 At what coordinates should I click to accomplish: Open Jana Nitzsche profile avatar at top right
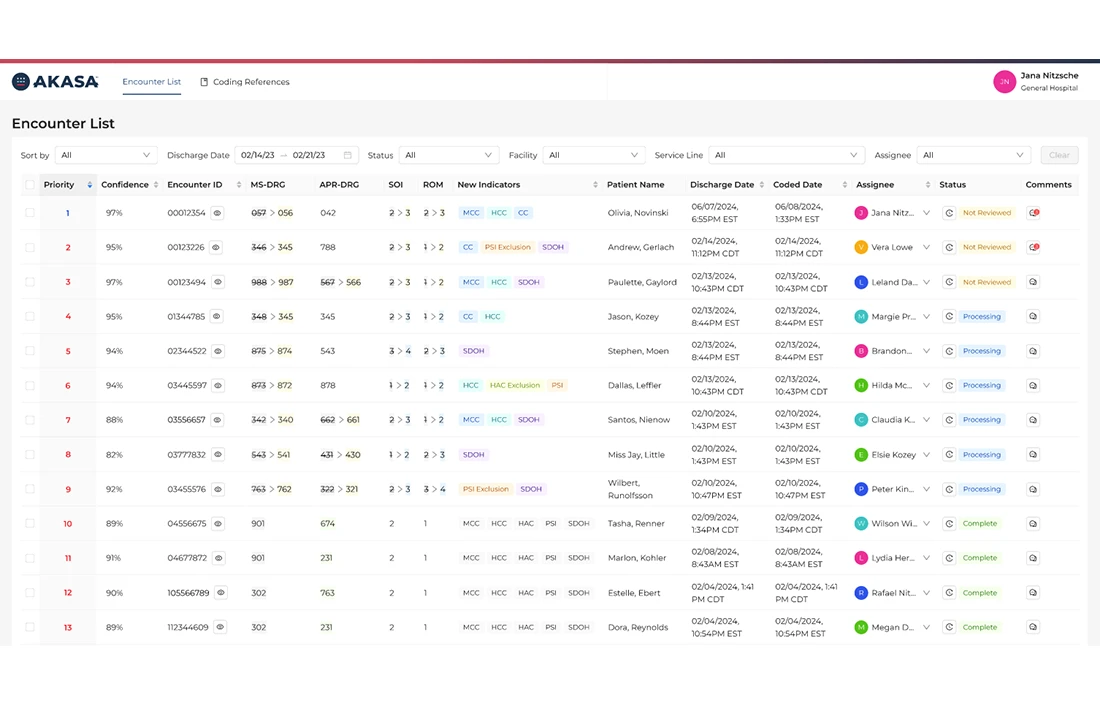point(1005,81)
